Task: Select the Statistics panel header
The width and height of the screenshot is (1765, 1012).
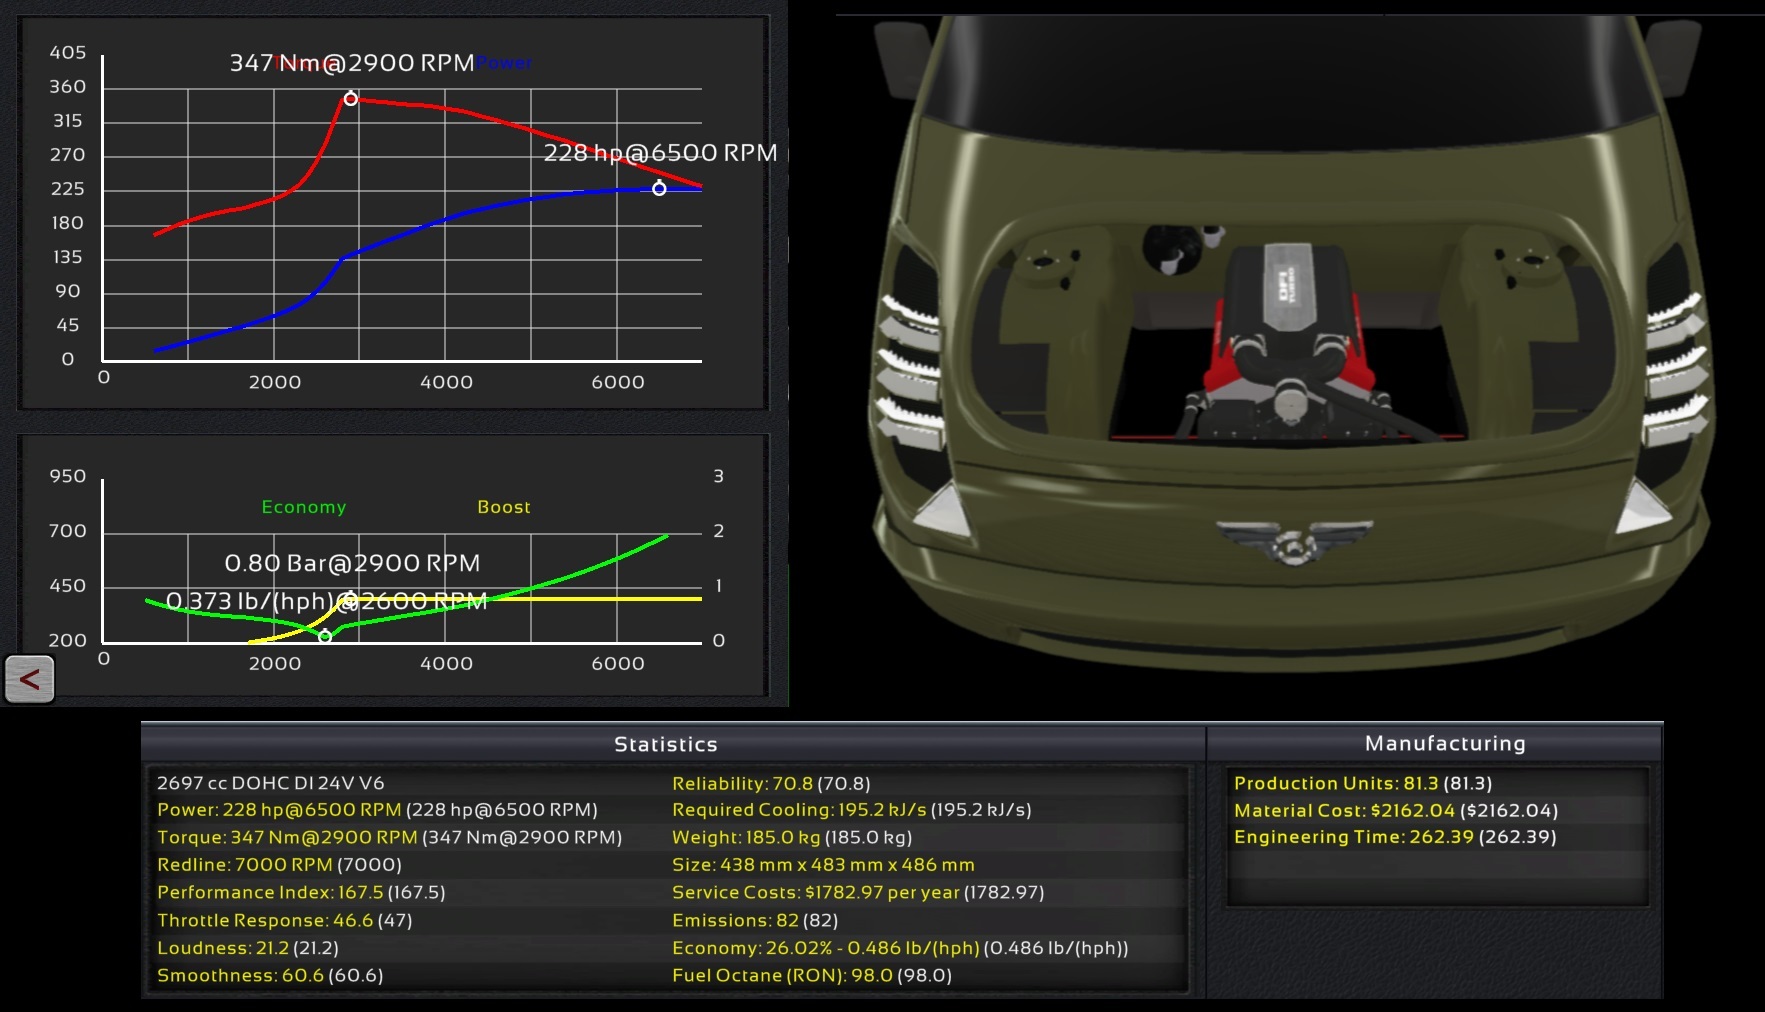Action: [x=666, y=744]
